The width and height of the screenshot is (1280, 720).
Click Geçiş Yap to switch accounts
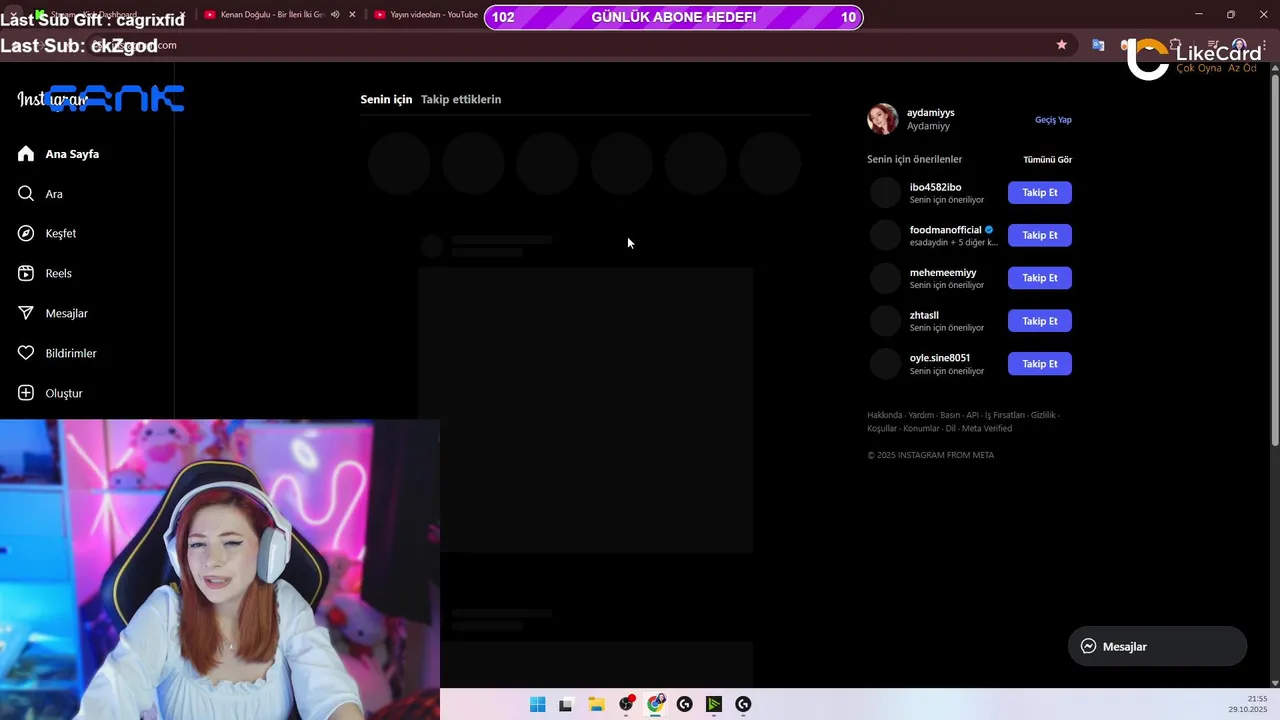click(x=1053, y=119)
